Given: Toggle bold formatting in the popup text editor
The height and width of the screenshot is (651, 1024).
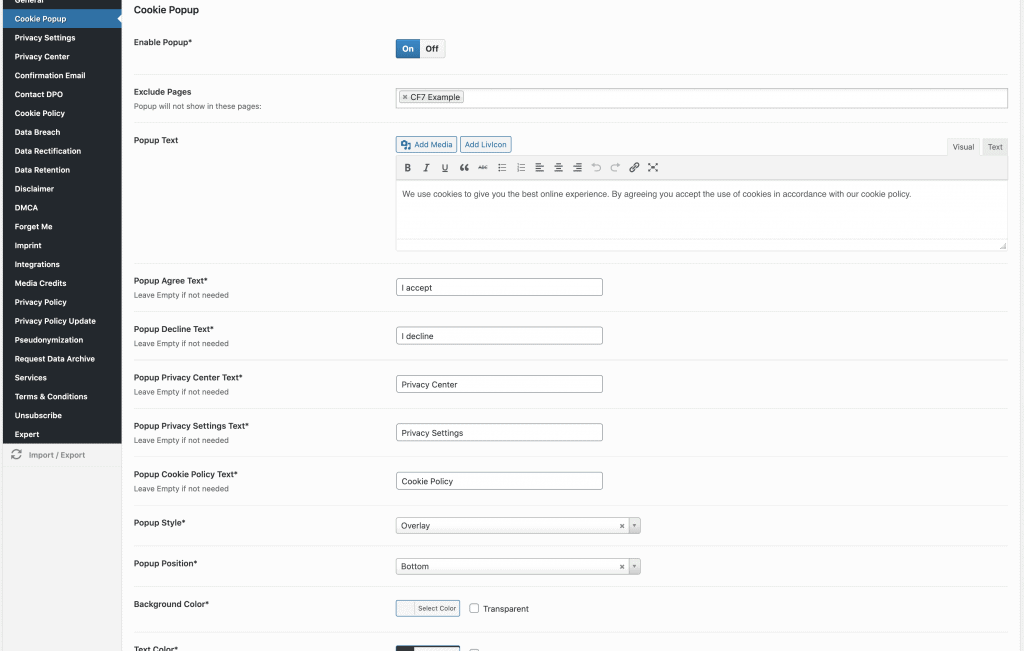Looking at the screenshot, I should point(408,167).
